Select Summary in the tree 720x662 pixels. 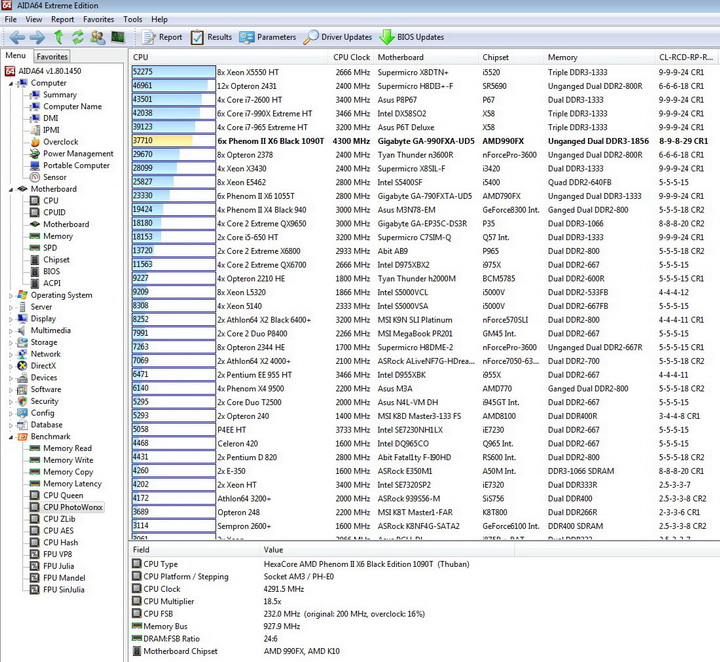coord(60,95)
